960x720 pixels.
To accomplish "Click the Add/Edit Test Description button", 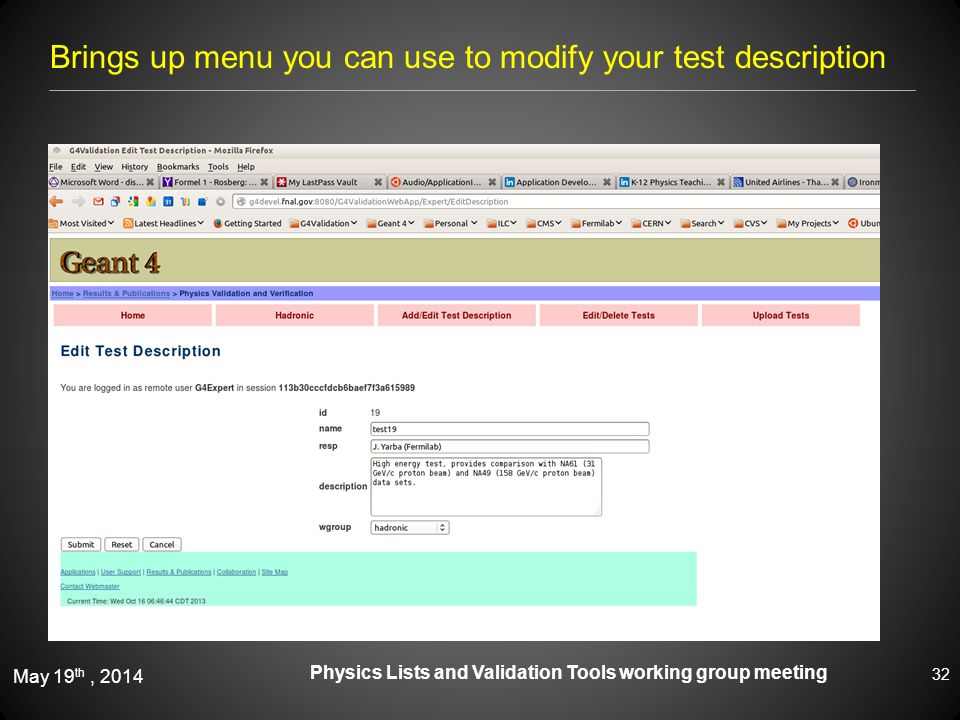I will 457,315.
